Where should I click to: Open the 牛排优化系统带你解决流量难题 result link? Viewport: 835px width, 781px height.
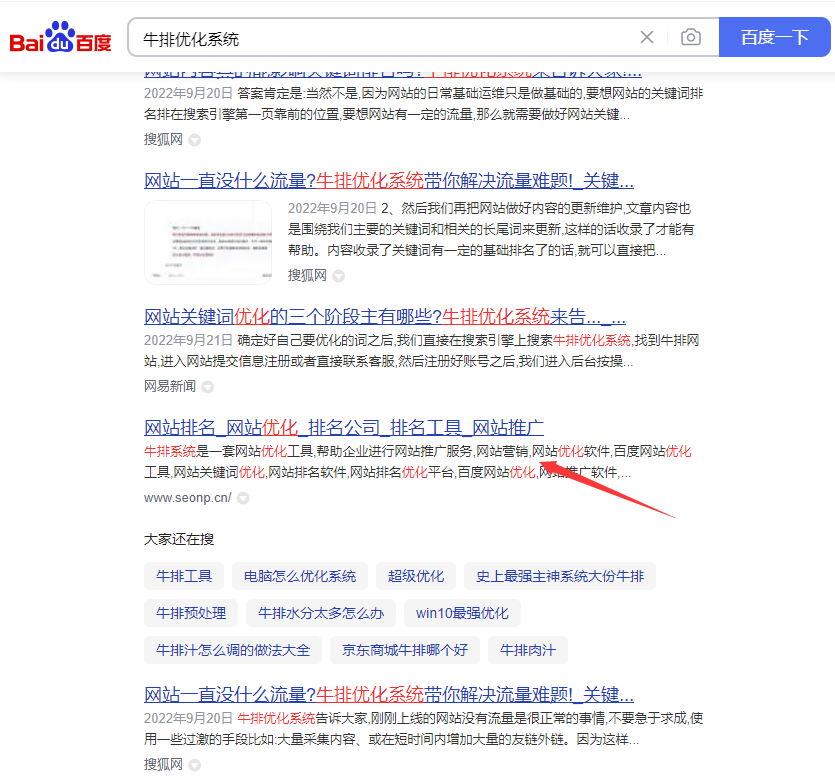tap(388, 178)
